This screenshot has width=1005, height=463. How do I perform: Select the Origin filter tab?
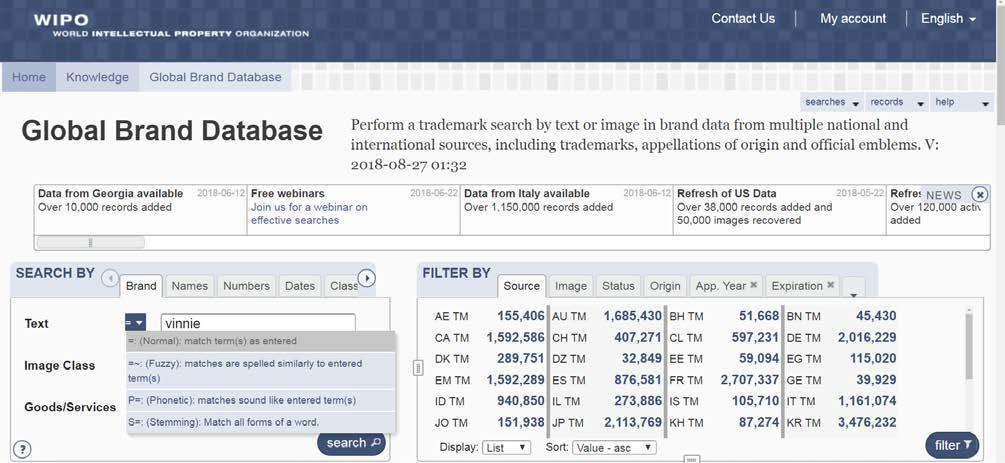pos(665,286)
